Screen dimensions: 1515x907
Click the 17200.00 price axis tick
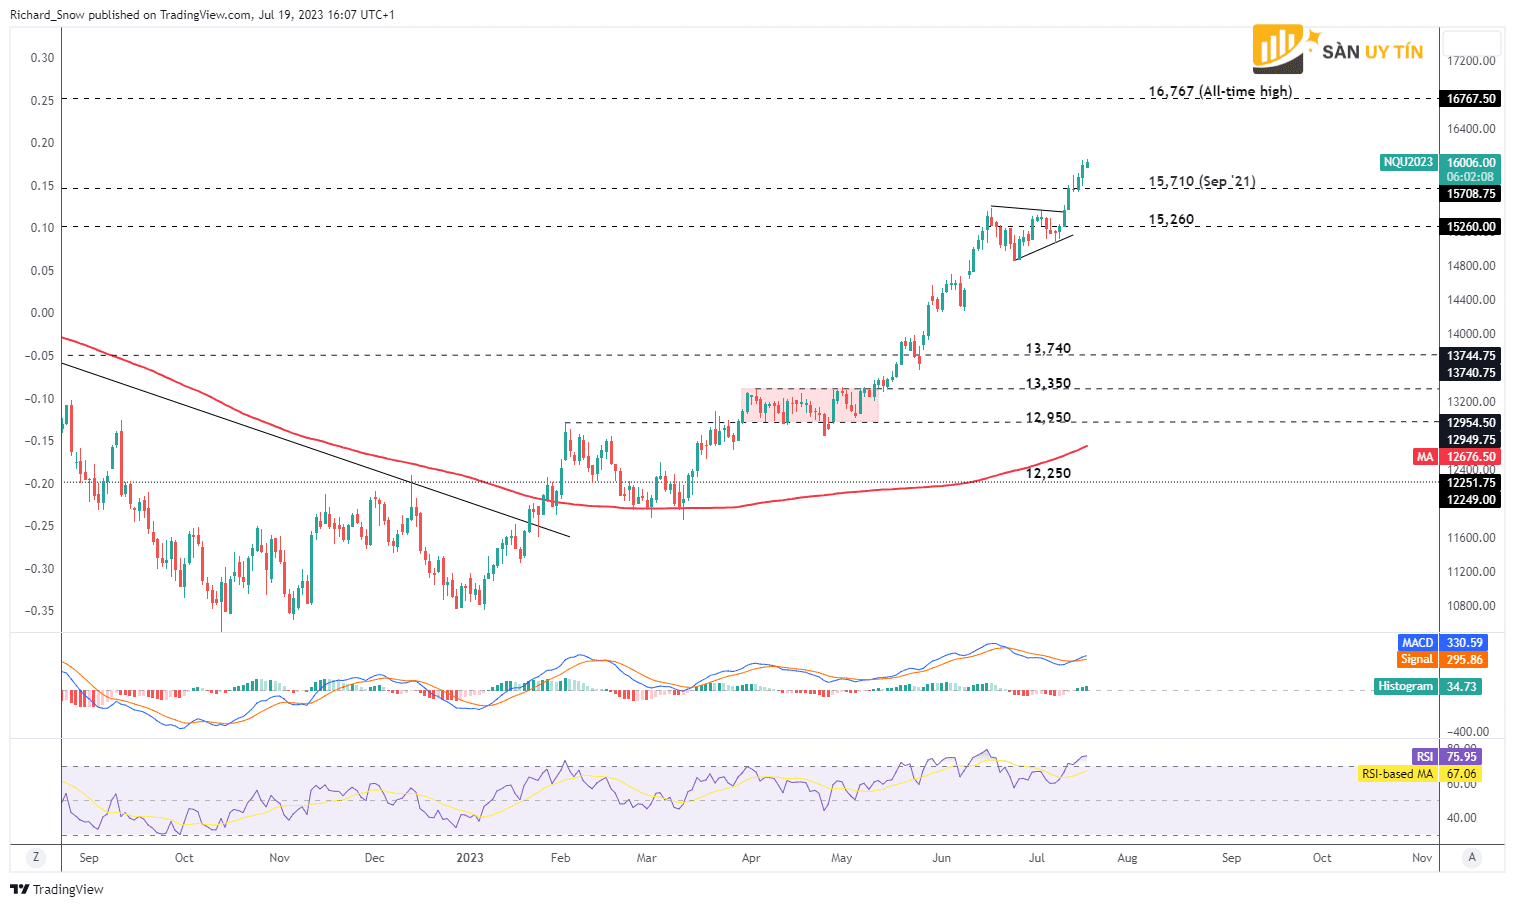tap(1471, 60)
